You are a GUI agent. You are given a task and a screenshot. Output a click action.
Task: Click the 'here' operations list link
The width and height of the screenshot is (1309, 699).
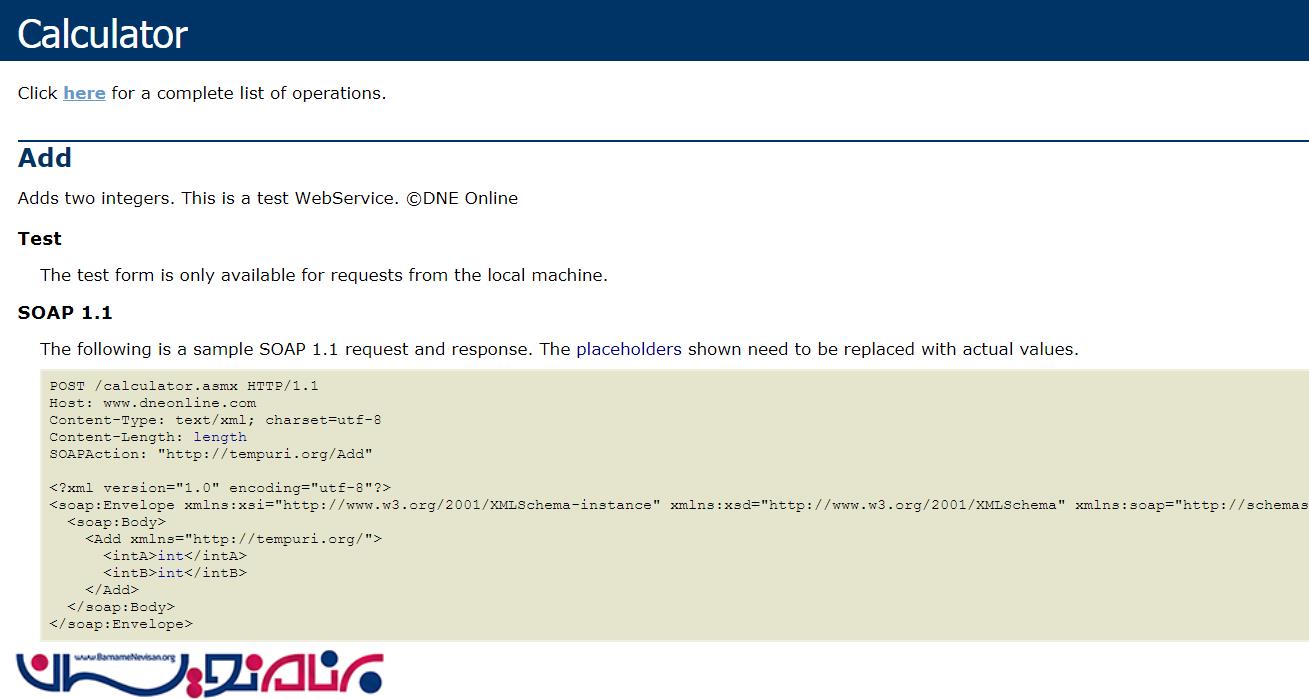coord(84,93)
